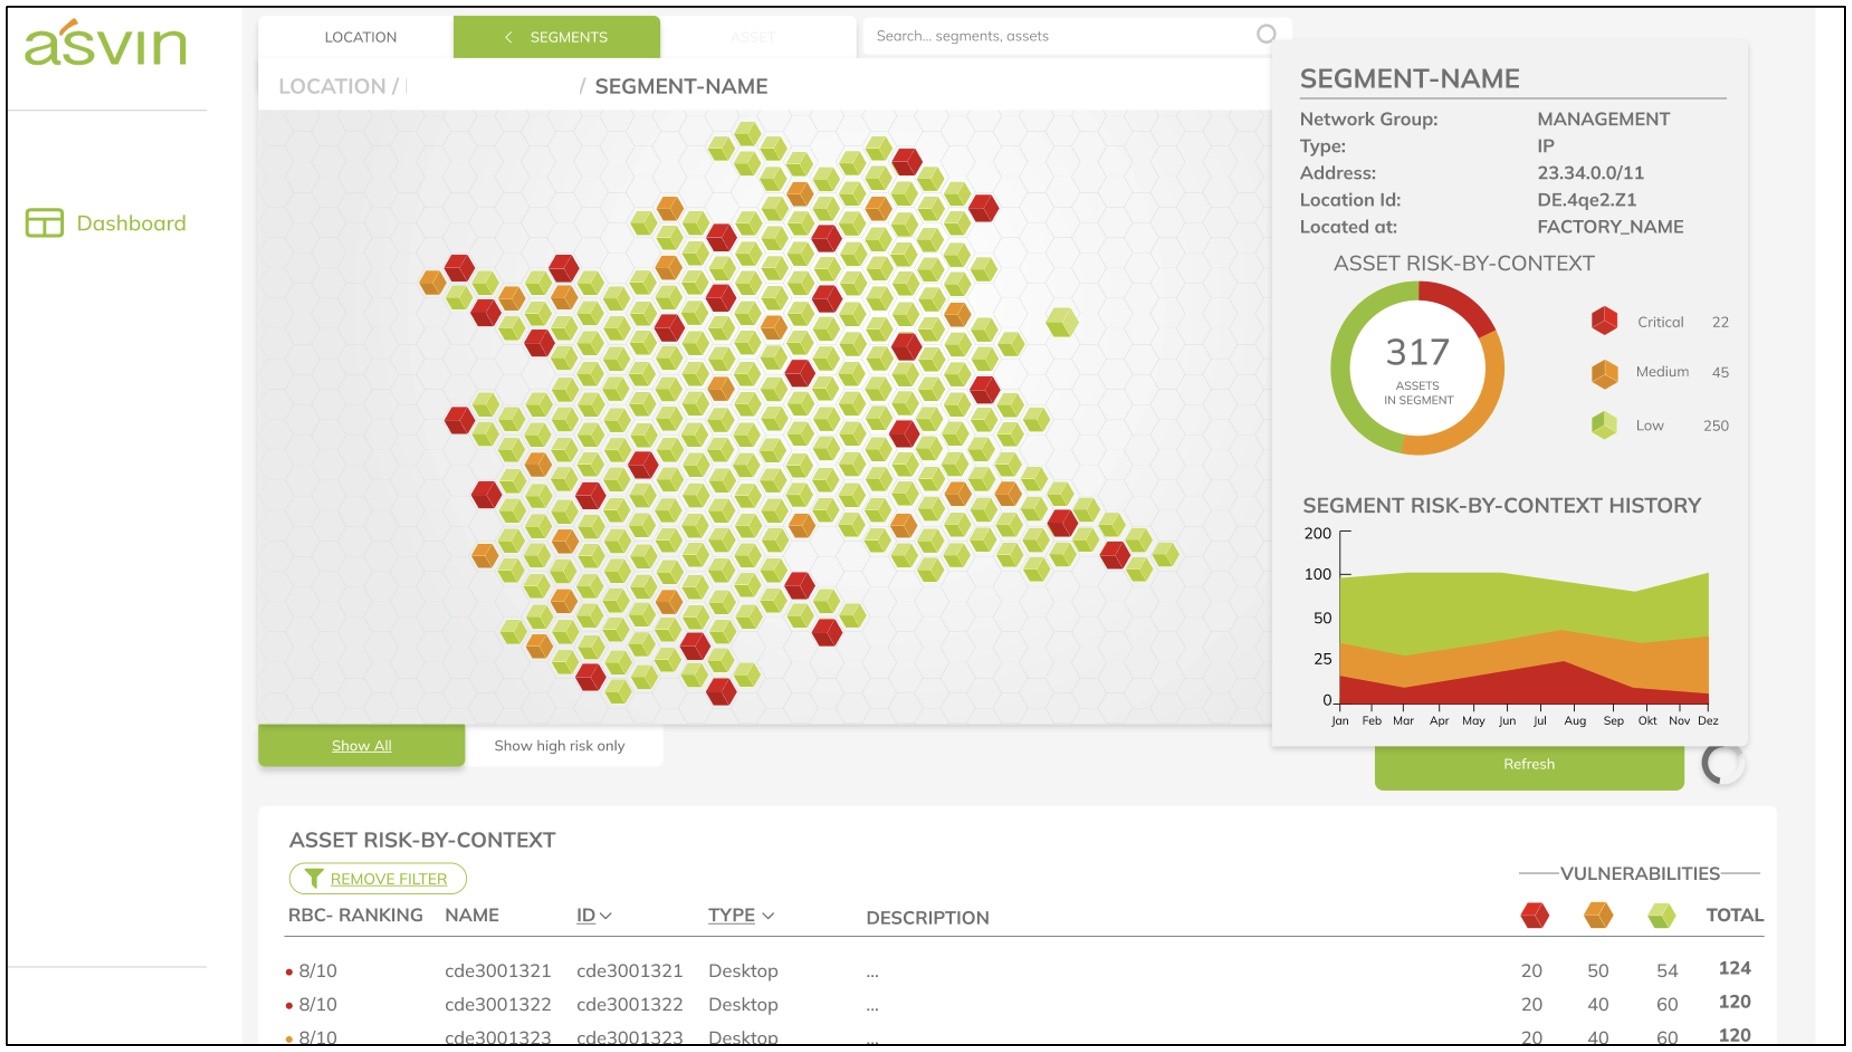The width and height of the screenshot is (1852, 1052).
Task: Toggle Show high risk only
Action: tap(559, 746)
